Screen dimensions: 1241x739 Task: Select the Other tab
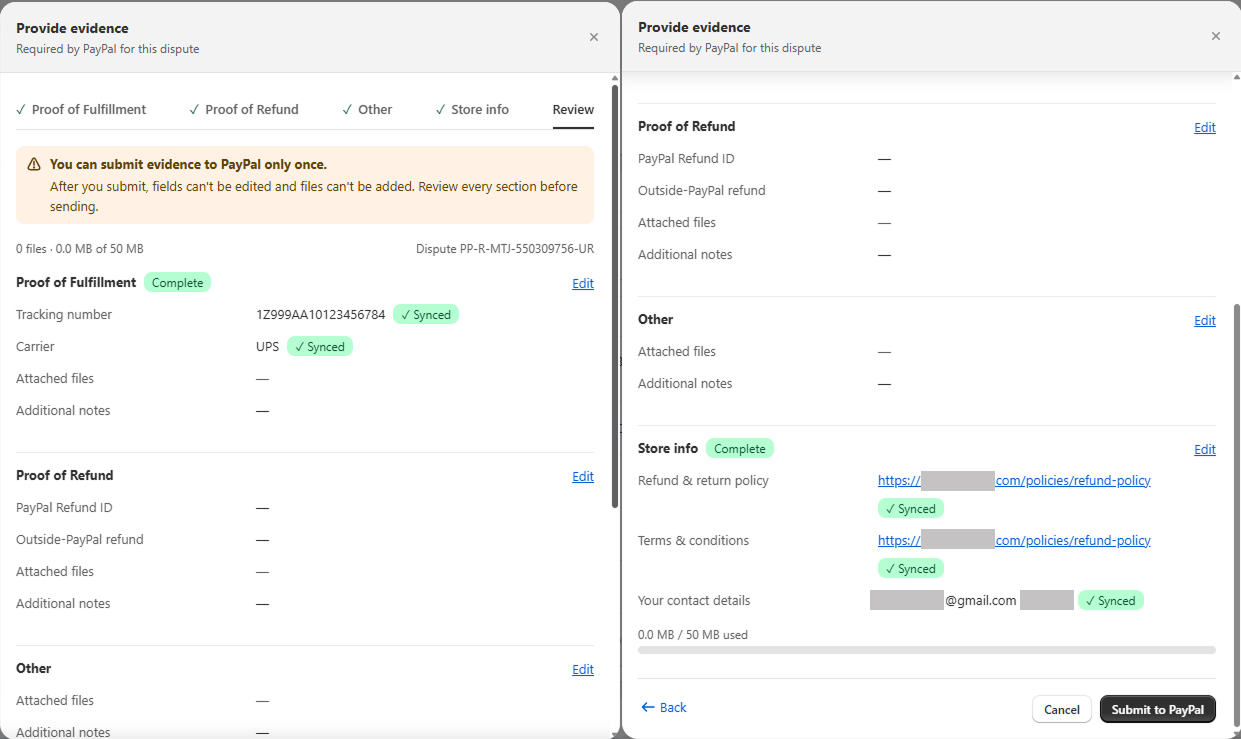click(x=367, y=109)
